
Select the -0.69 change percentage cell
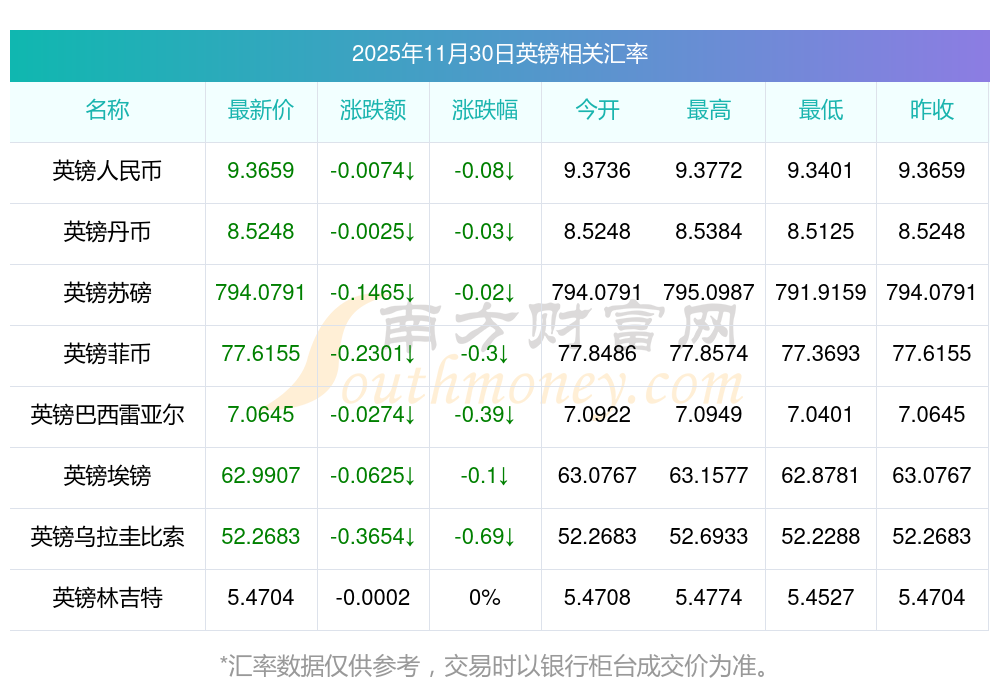tap(484, 537)
